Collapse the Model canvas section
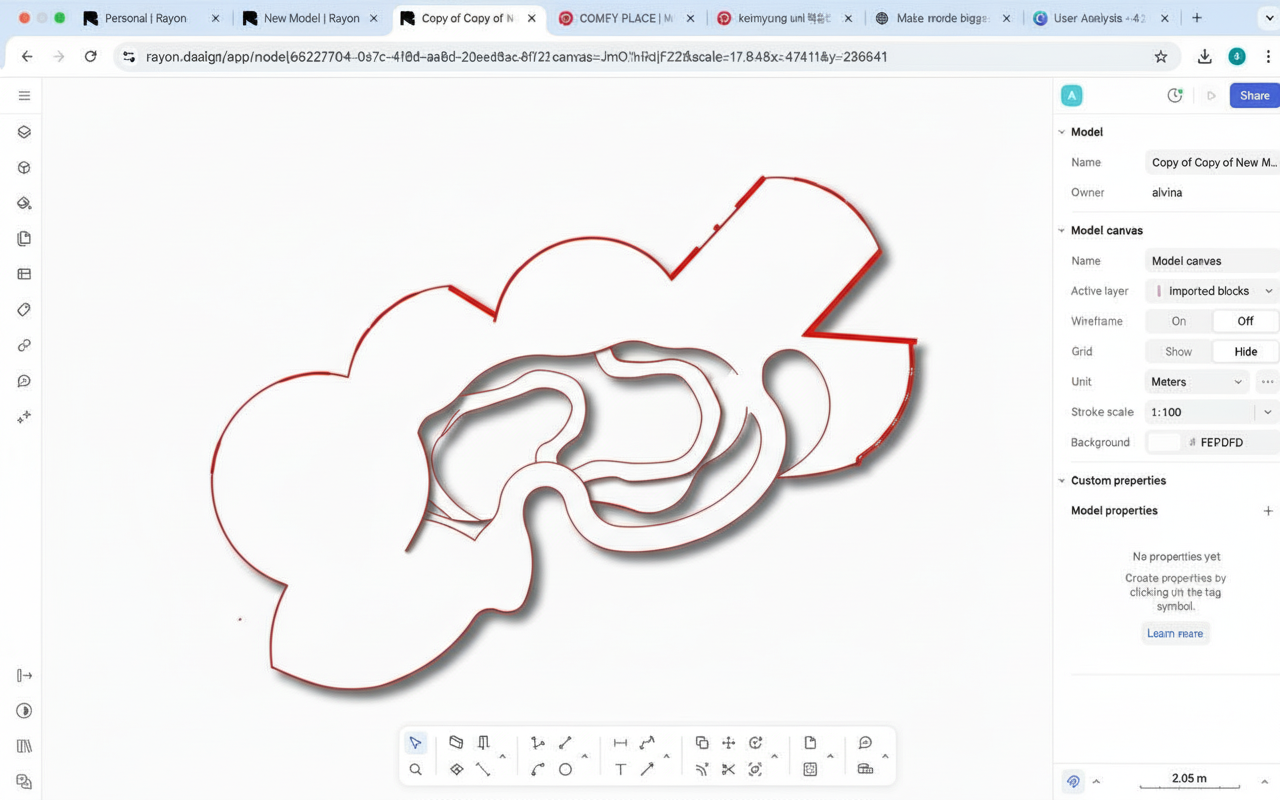The image size is (1280, 800). [1062, 230]
